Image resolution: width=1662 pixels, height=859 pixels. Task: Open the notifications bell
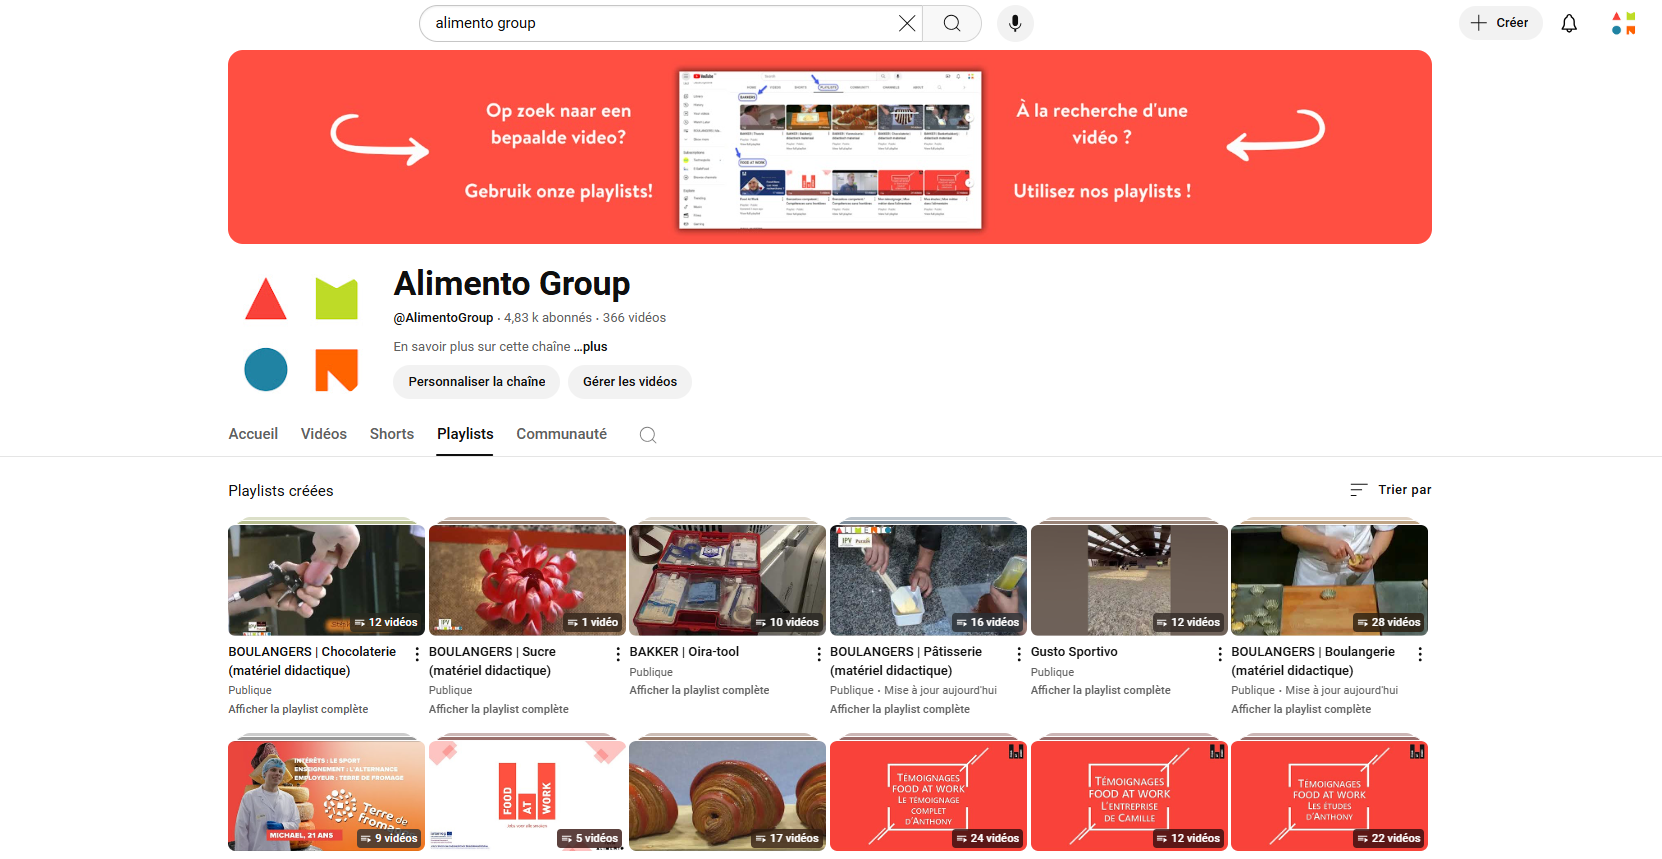tap(1568, 23)
